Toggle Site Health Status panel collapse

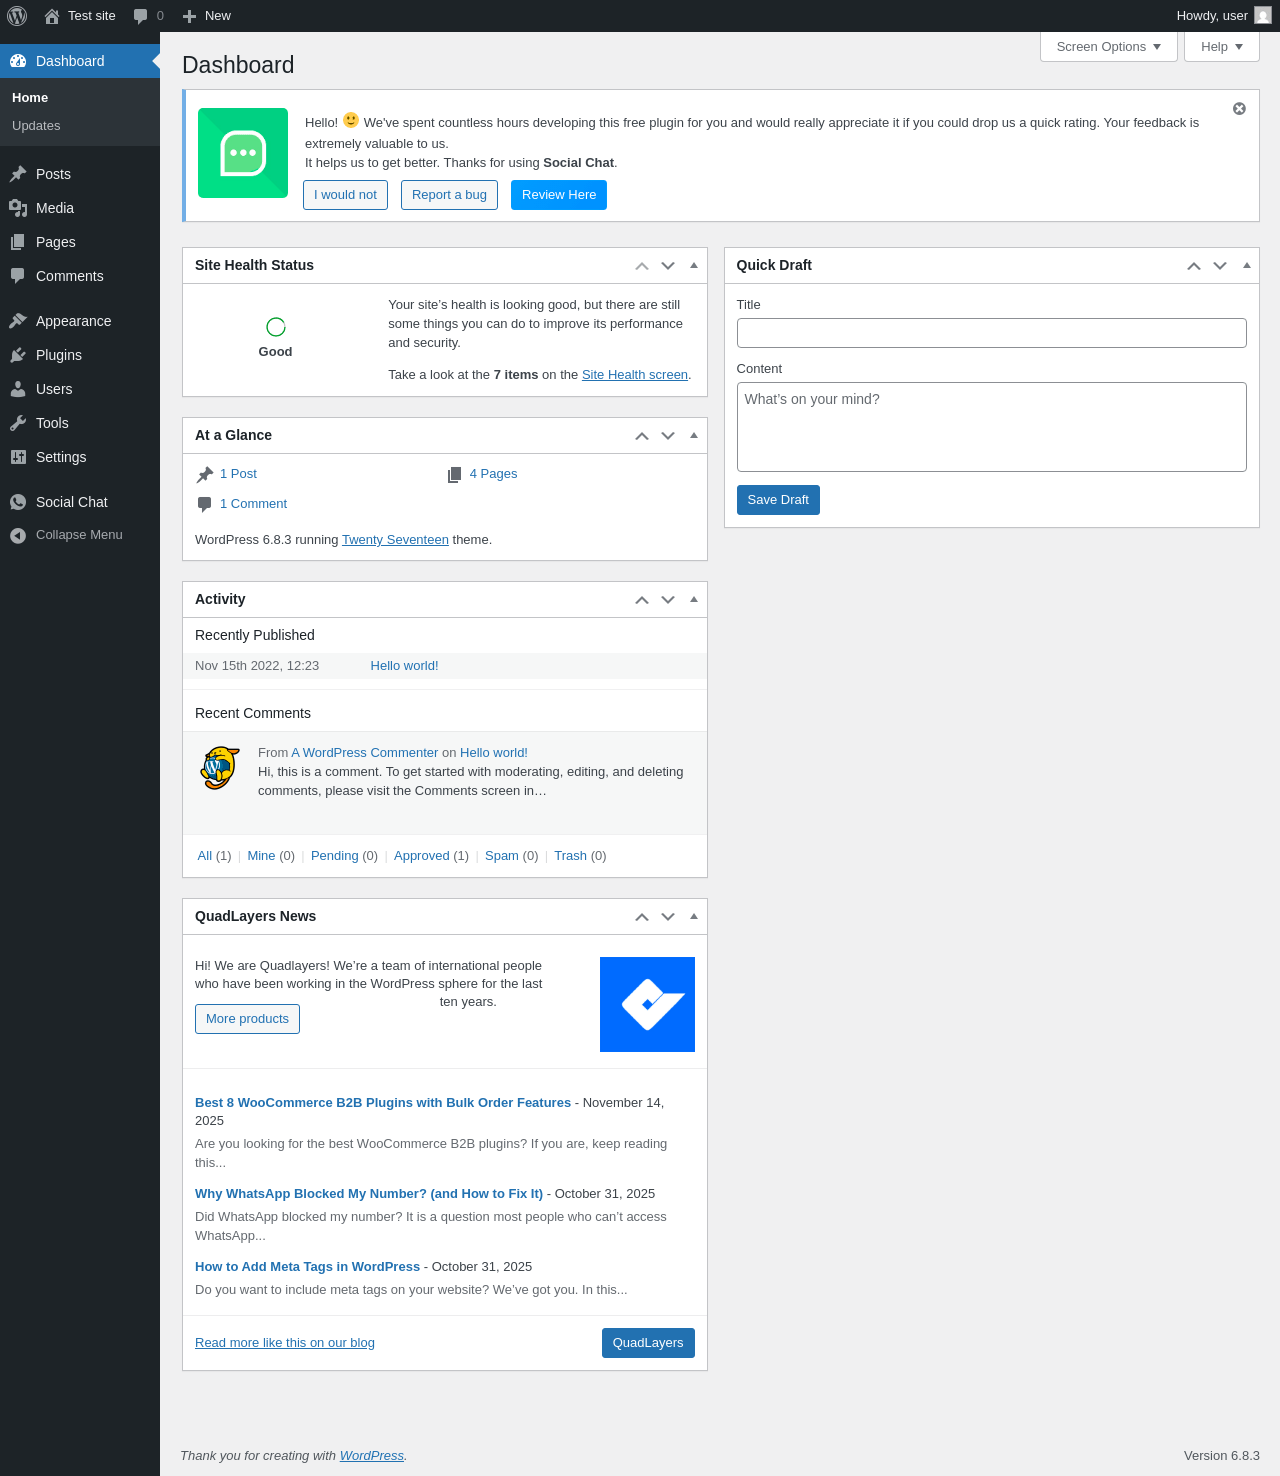694,266
